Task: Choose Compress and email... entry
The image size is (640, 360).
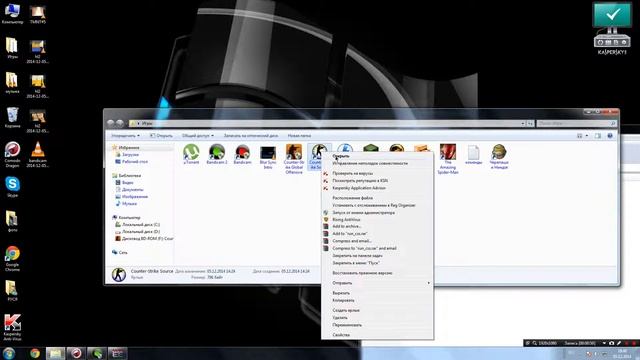Action: 378,241
